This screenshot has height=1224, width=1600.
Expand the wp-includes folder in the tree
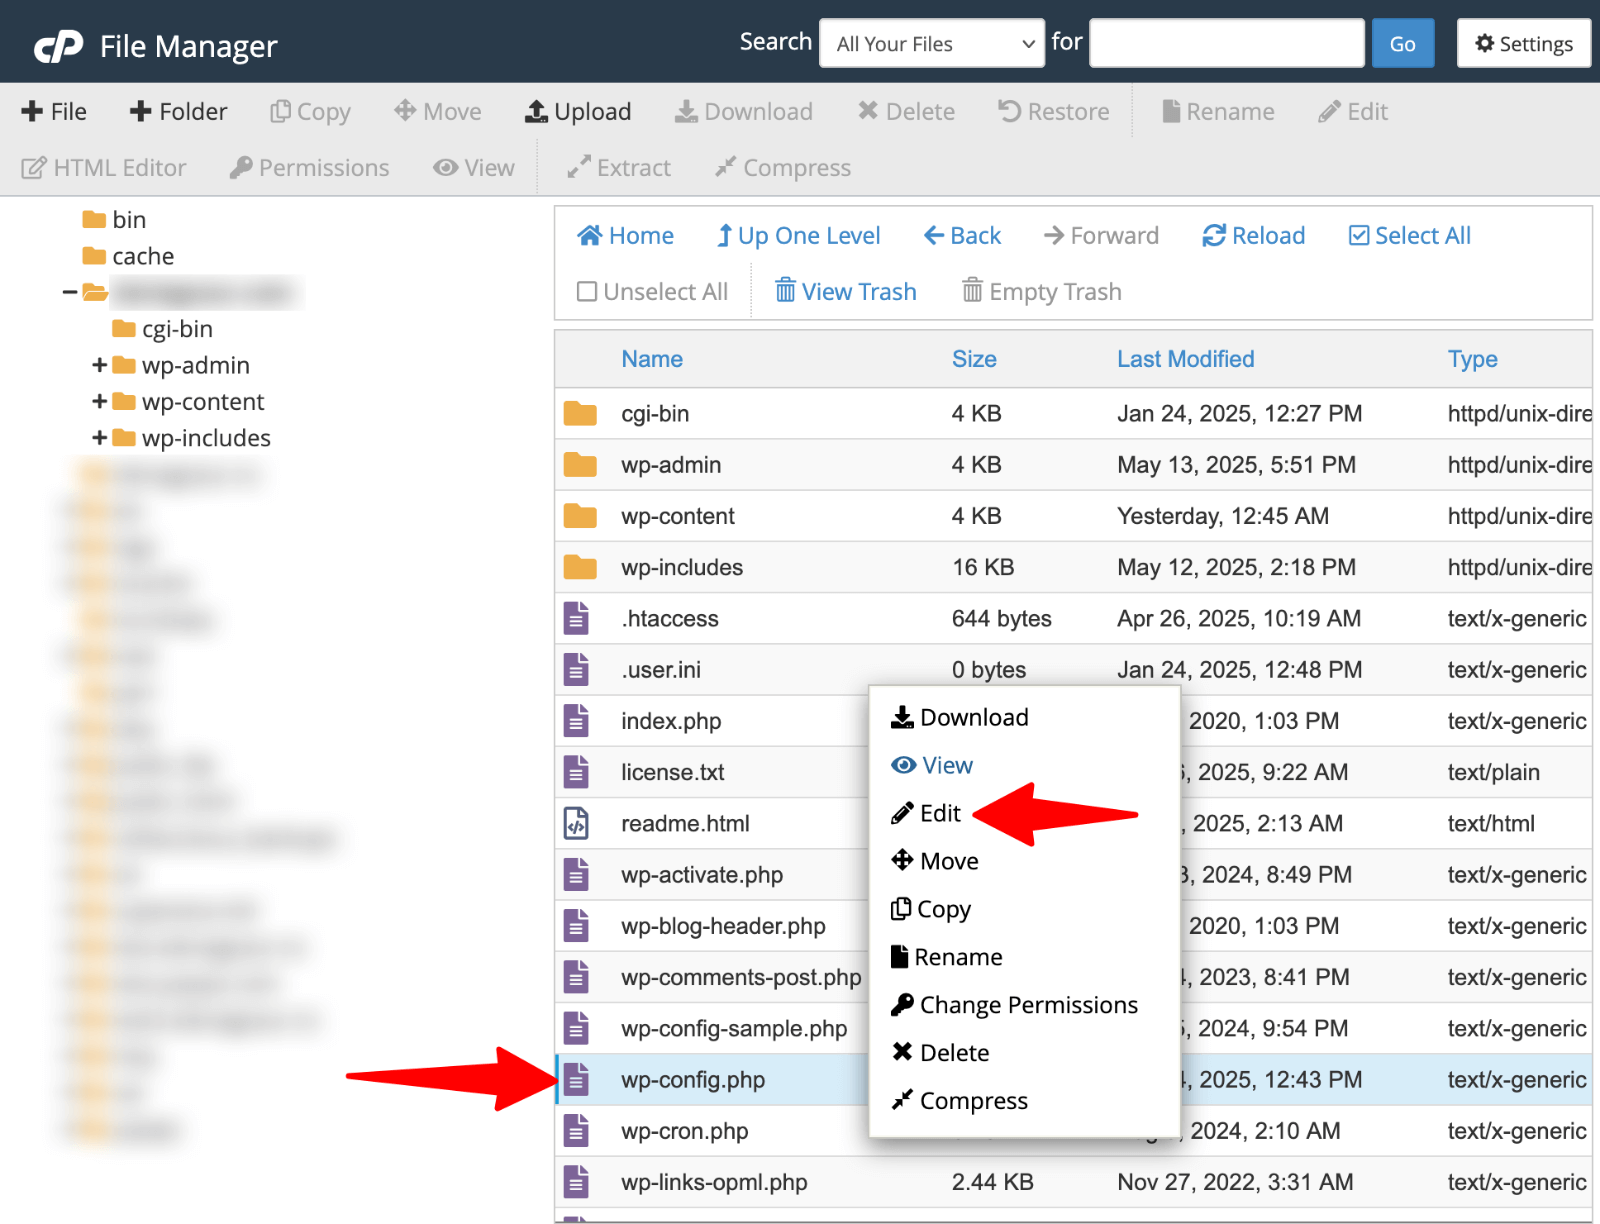coord(99,437)
